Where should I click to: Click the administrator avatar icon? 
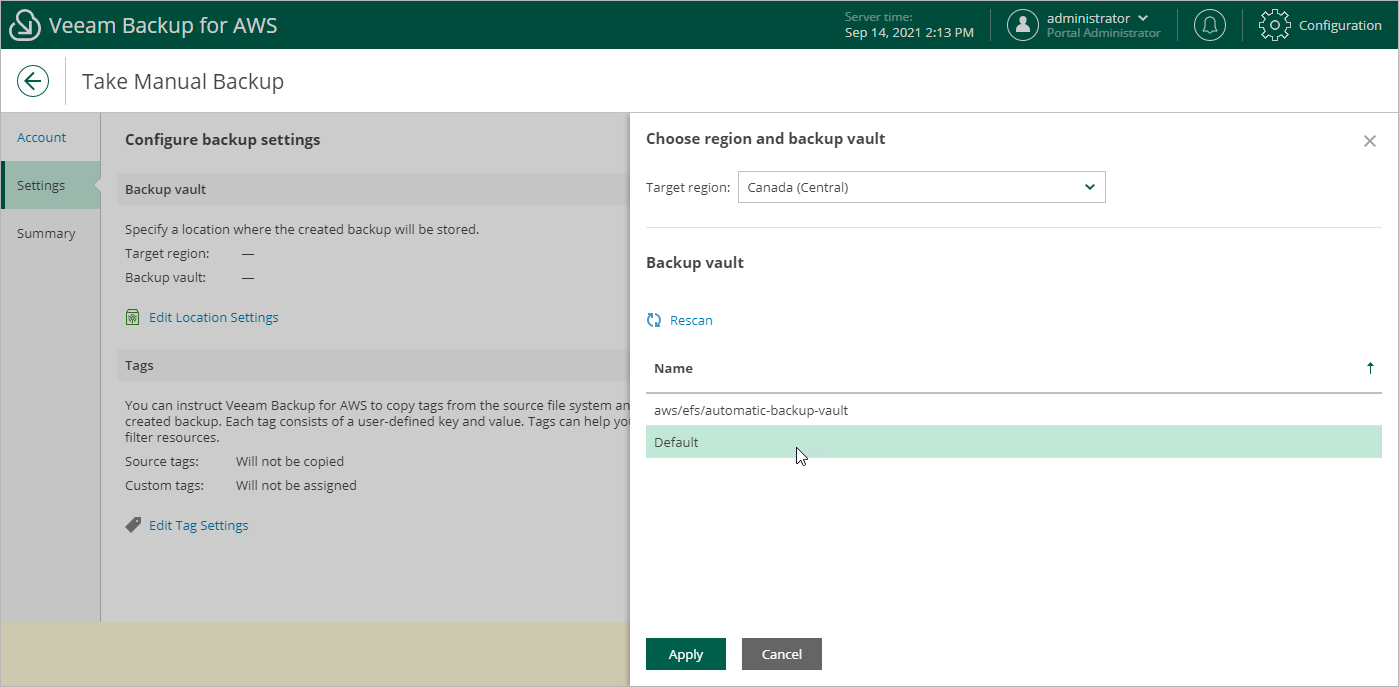pos(1023,25)
